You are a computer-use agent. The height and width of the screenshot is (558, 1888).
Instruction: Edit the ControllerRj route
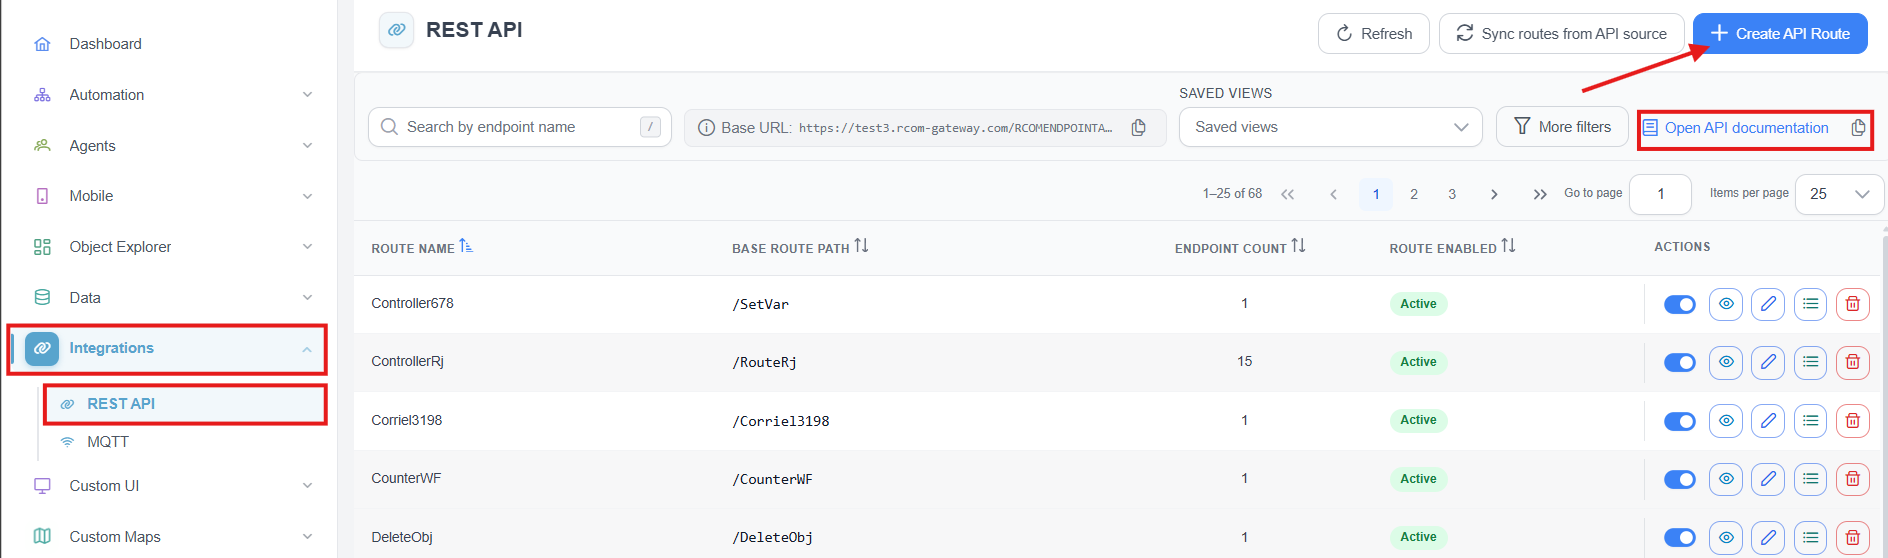[1768, 362]
